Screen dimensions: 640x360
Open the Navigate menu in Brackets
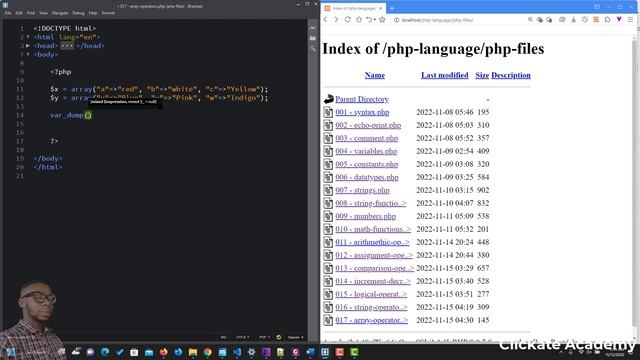tap(60, 13)
